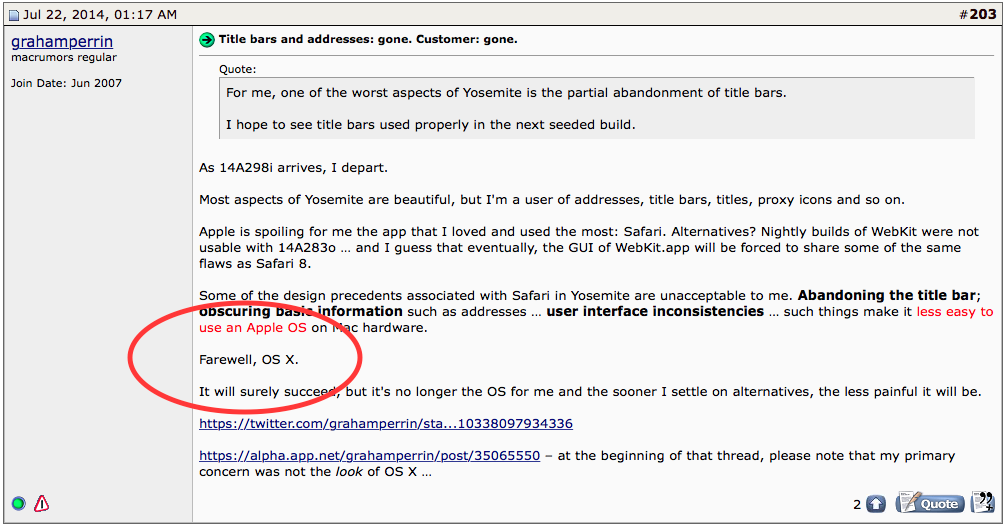Toggle the multi-quote icon for this post
The image size is (1003, 526).
coord(983,502)
